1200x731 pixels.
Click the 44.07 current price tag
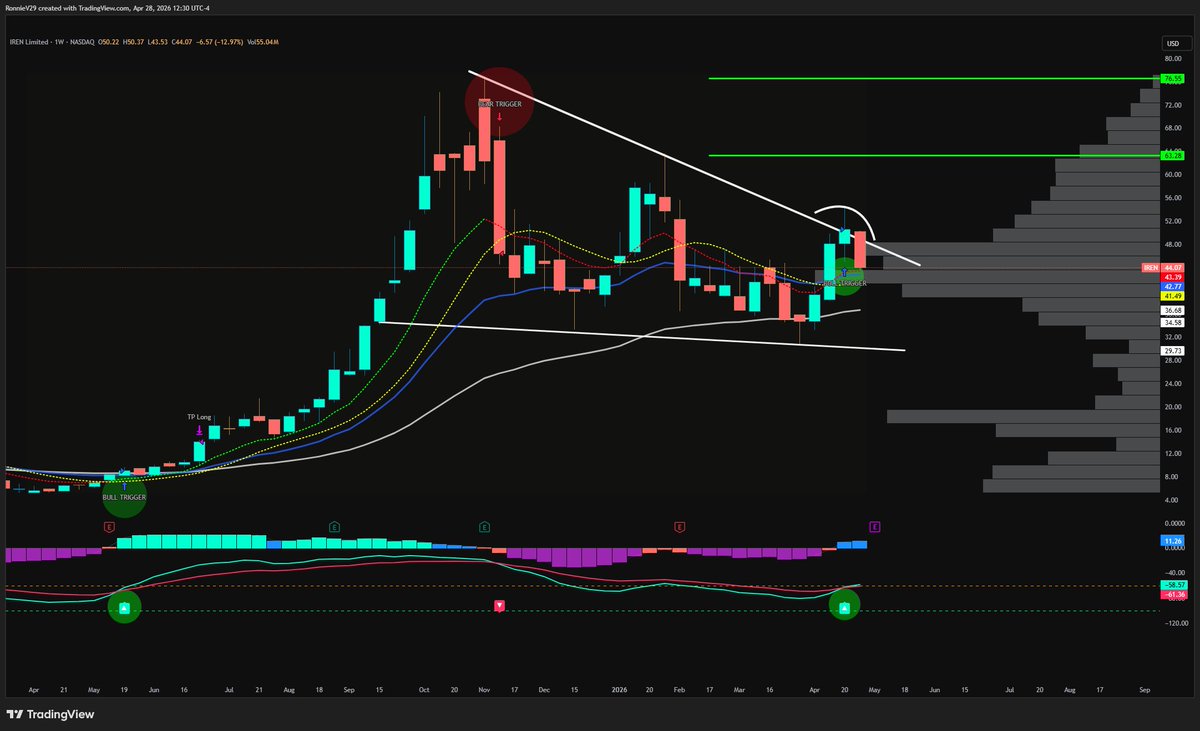[1171, 268]
